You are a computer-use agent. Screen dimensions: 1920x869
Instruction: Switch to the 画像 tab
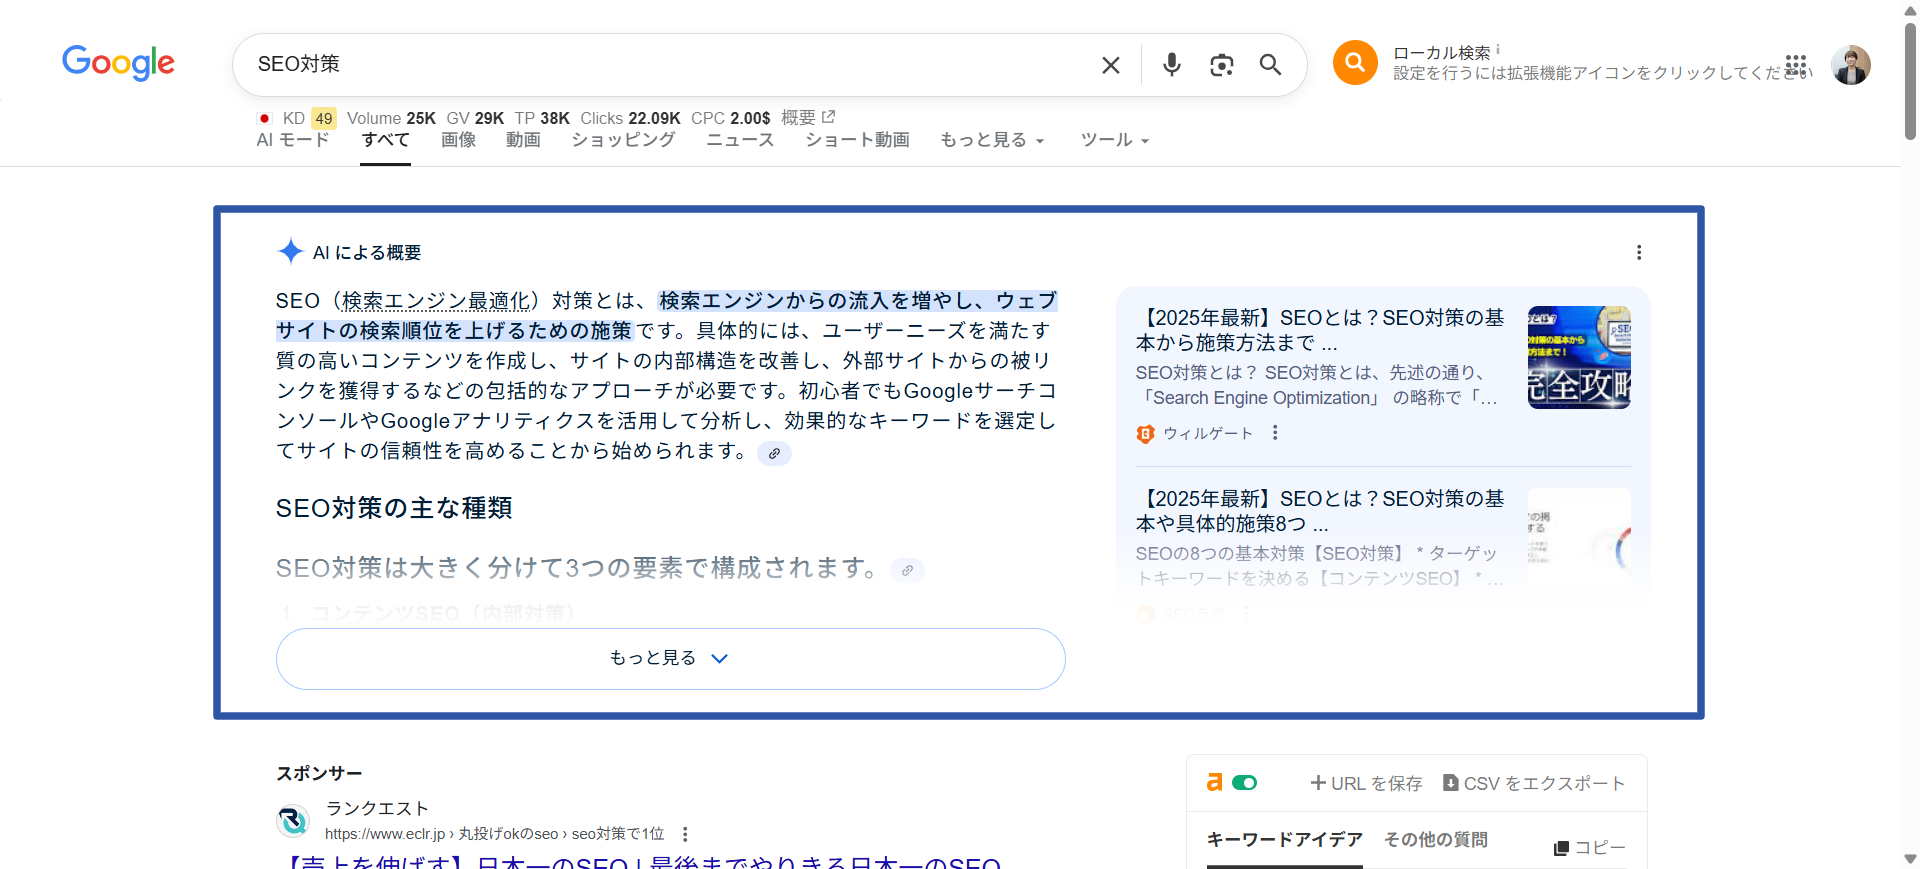tap(458, 140)
